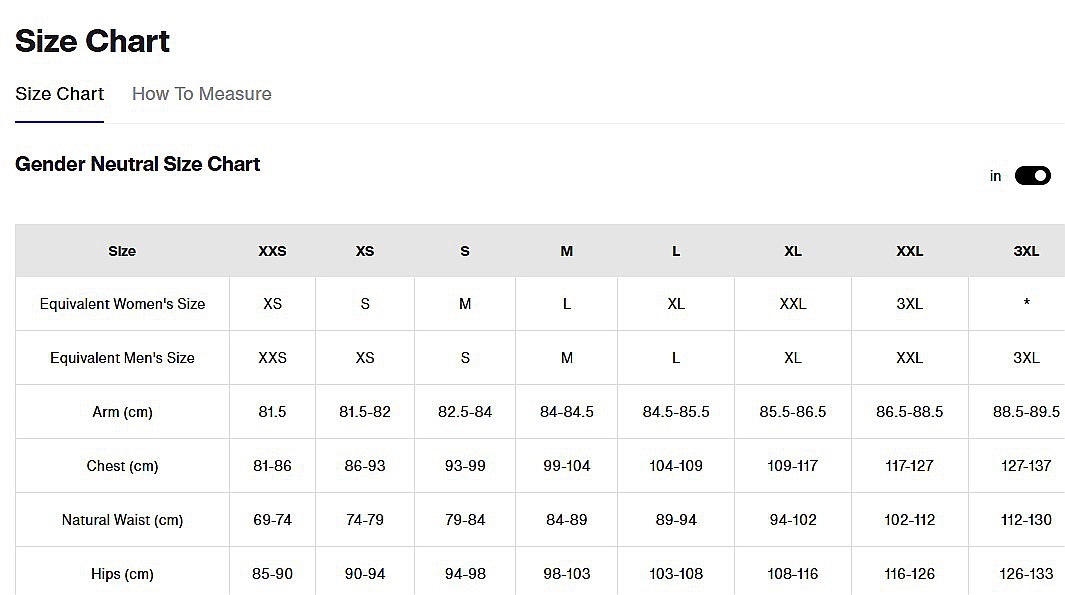Screen dimensions: 1065x595
Task: Select the Equivalent Men's Size row label
Action: (x=122, y=358)
